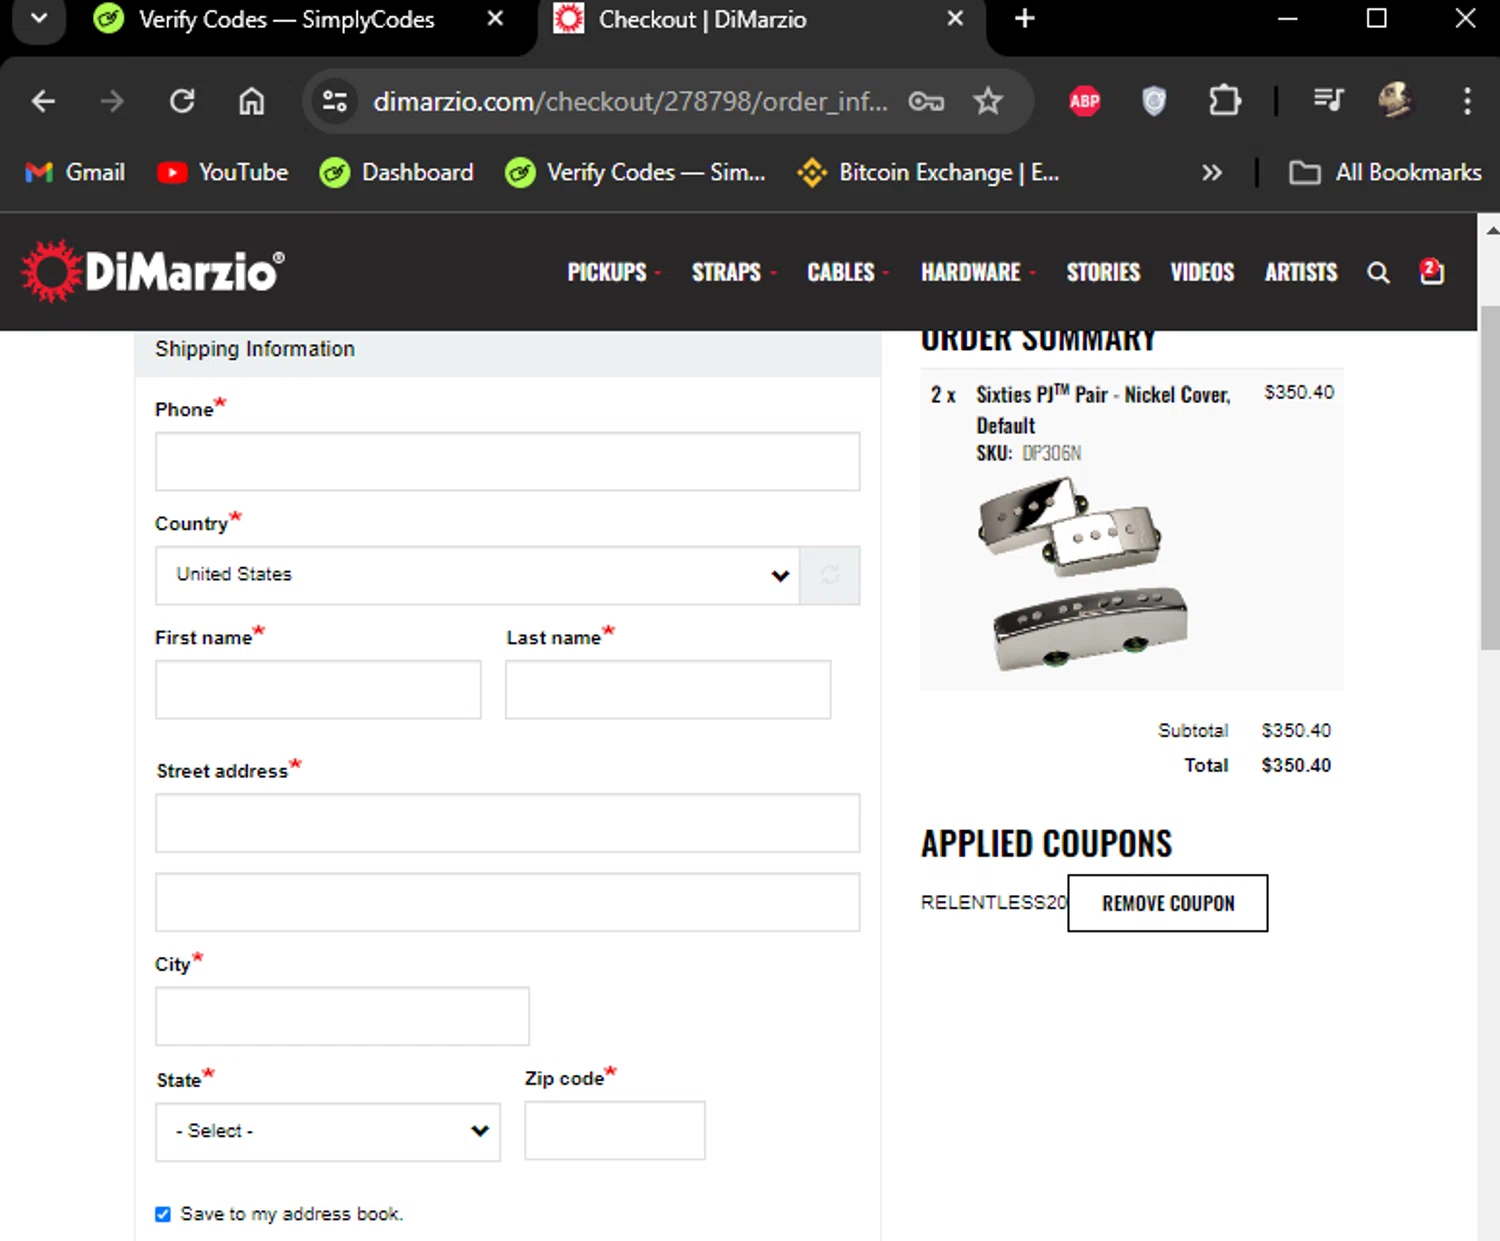The width and height of the screenshot is (1500, 1241).
Task: Open the Chrome three-dot menu
Action: click(x=1467, y=100)
